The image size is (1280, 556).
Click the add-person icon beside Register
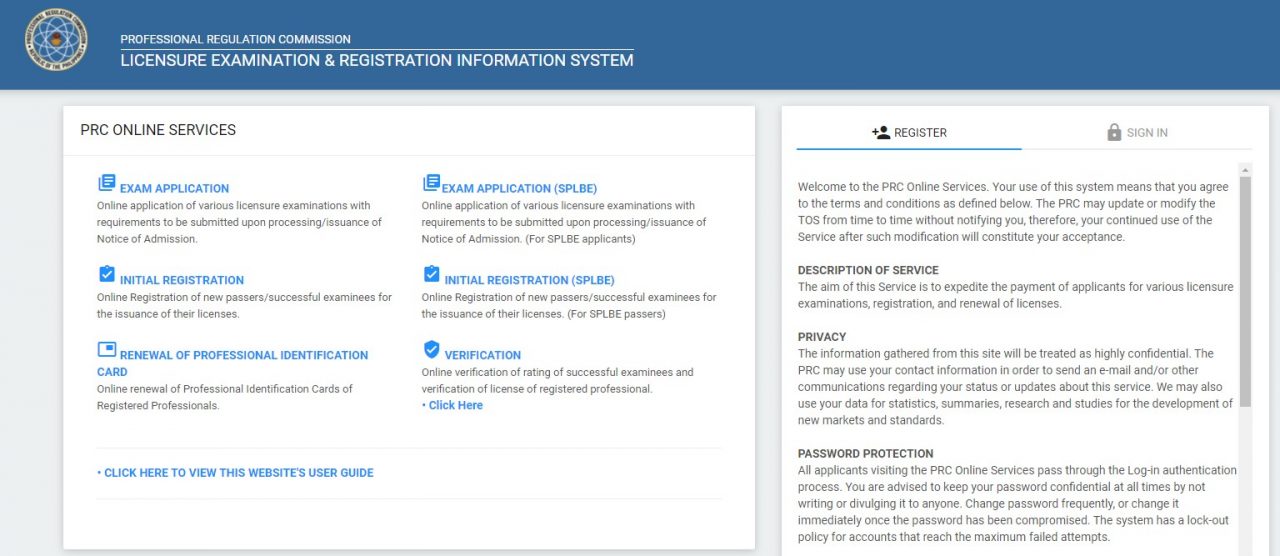pyautogui.click(x=881, y=132)
